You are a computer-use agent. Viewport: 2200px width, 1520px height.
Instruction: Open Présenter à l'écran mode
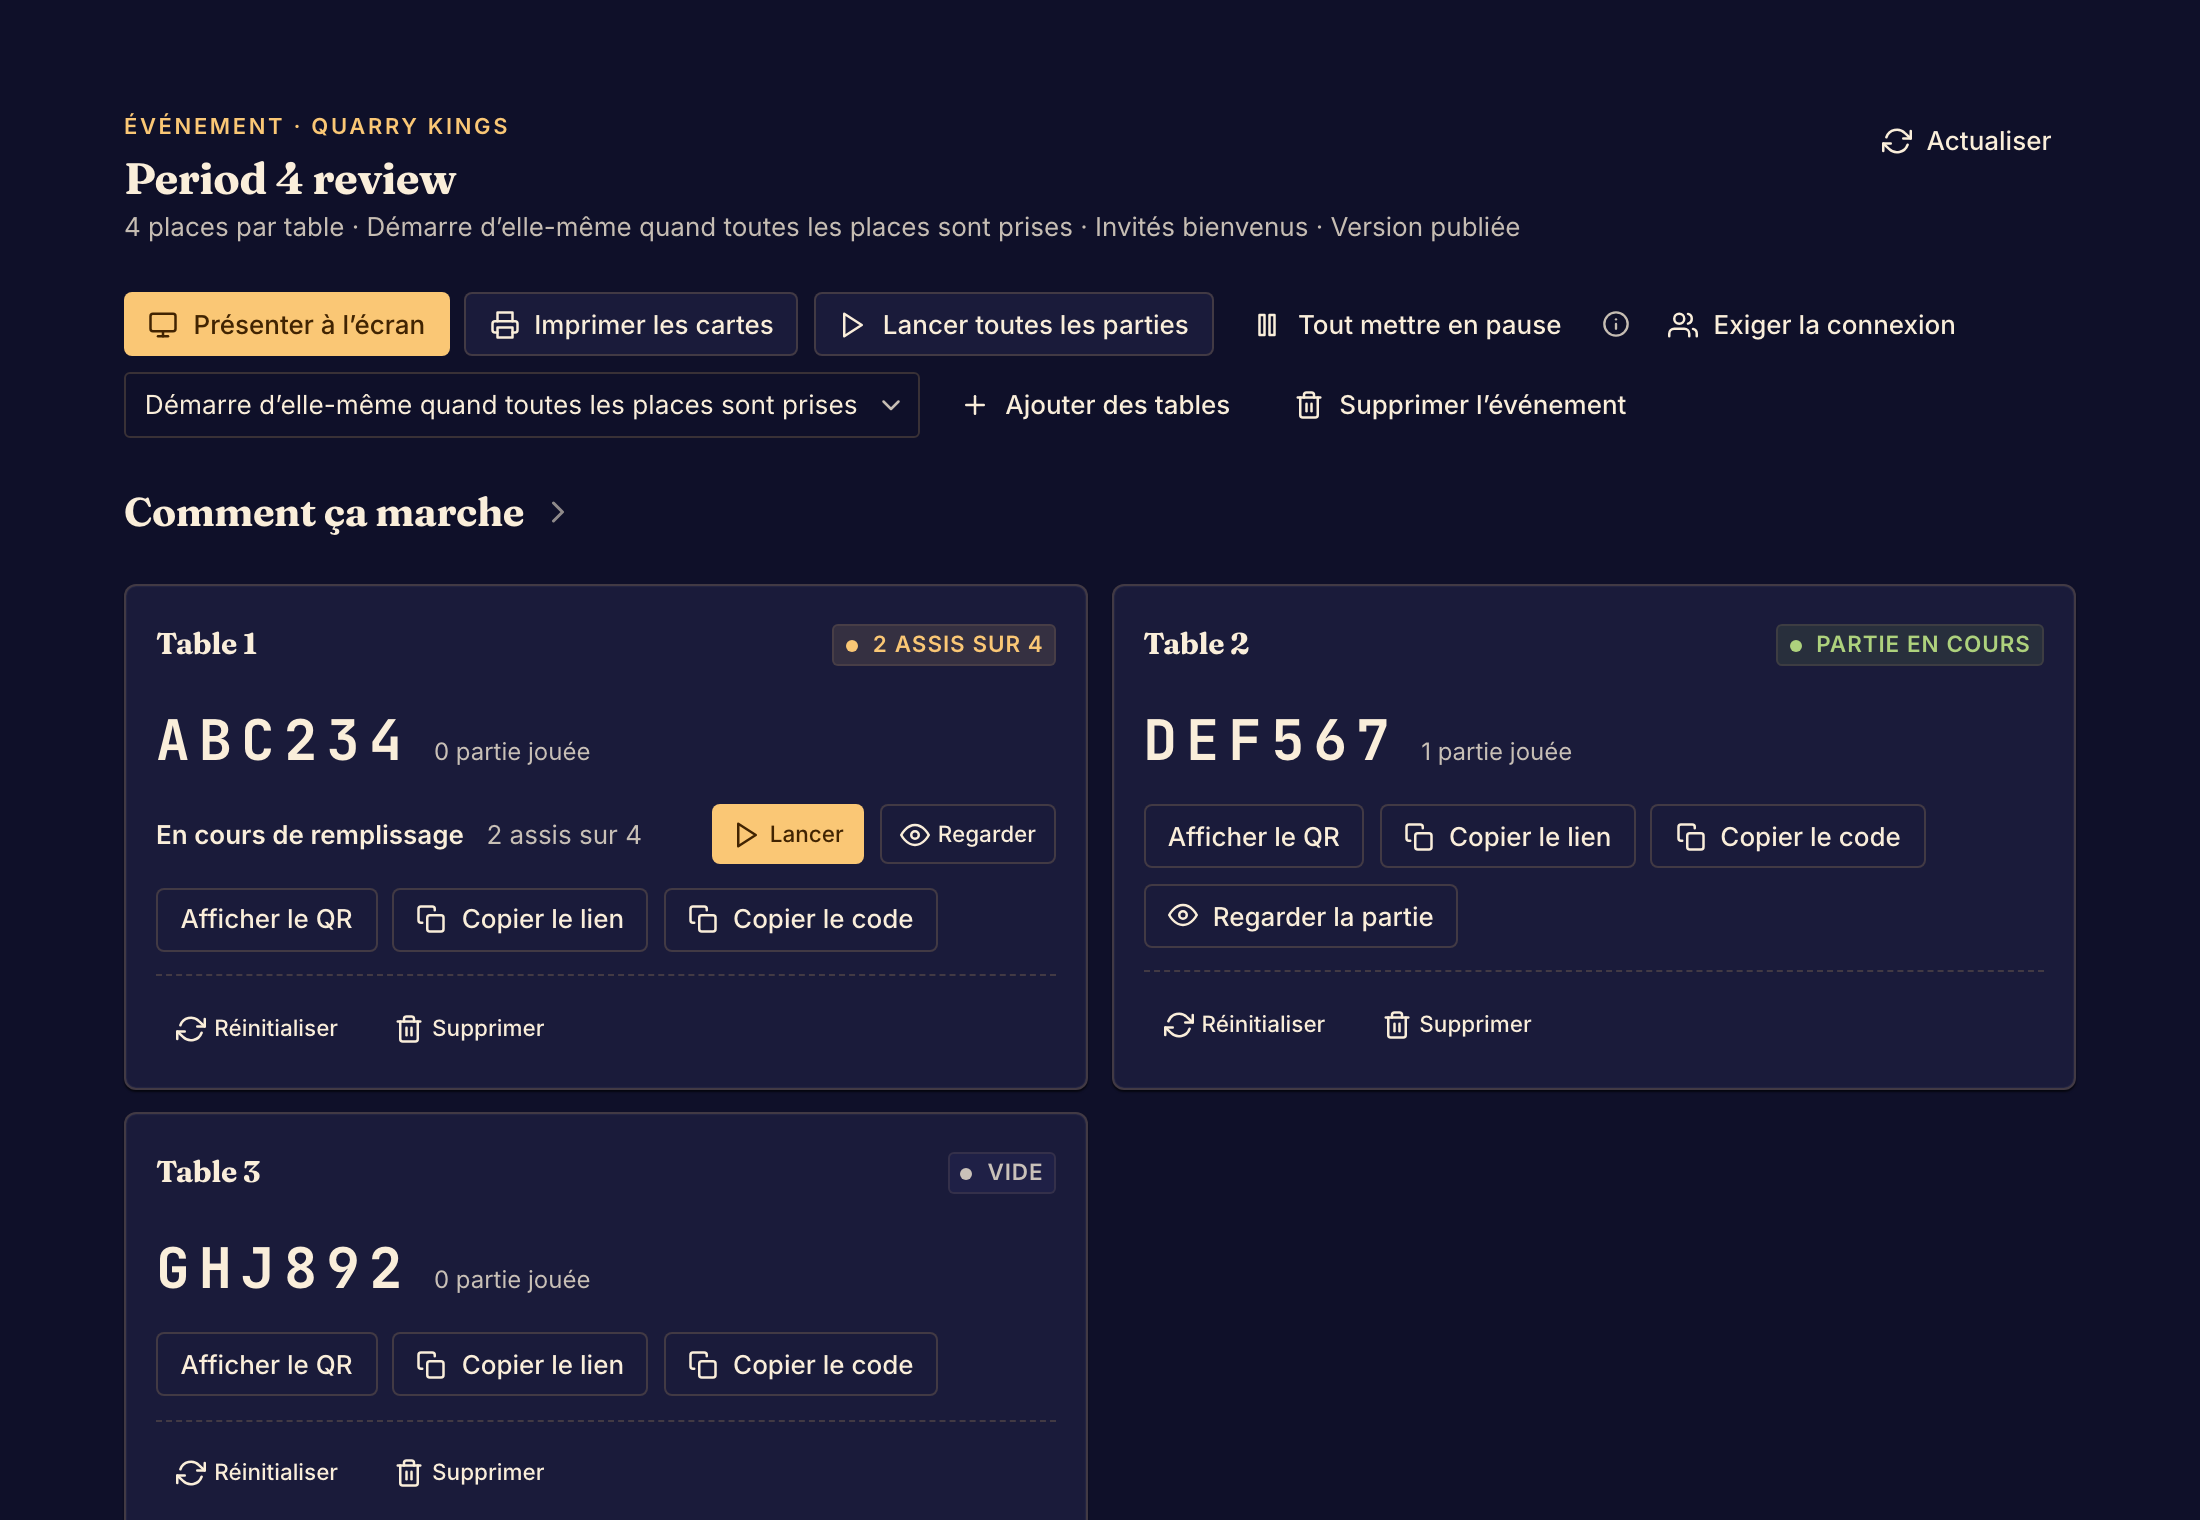[287, 324]
